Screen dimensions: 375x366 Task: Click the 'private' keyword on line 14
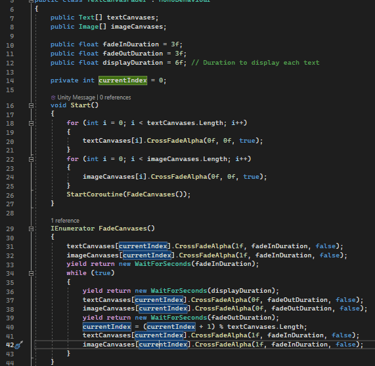pyautogui.click(x=65, y=80)
